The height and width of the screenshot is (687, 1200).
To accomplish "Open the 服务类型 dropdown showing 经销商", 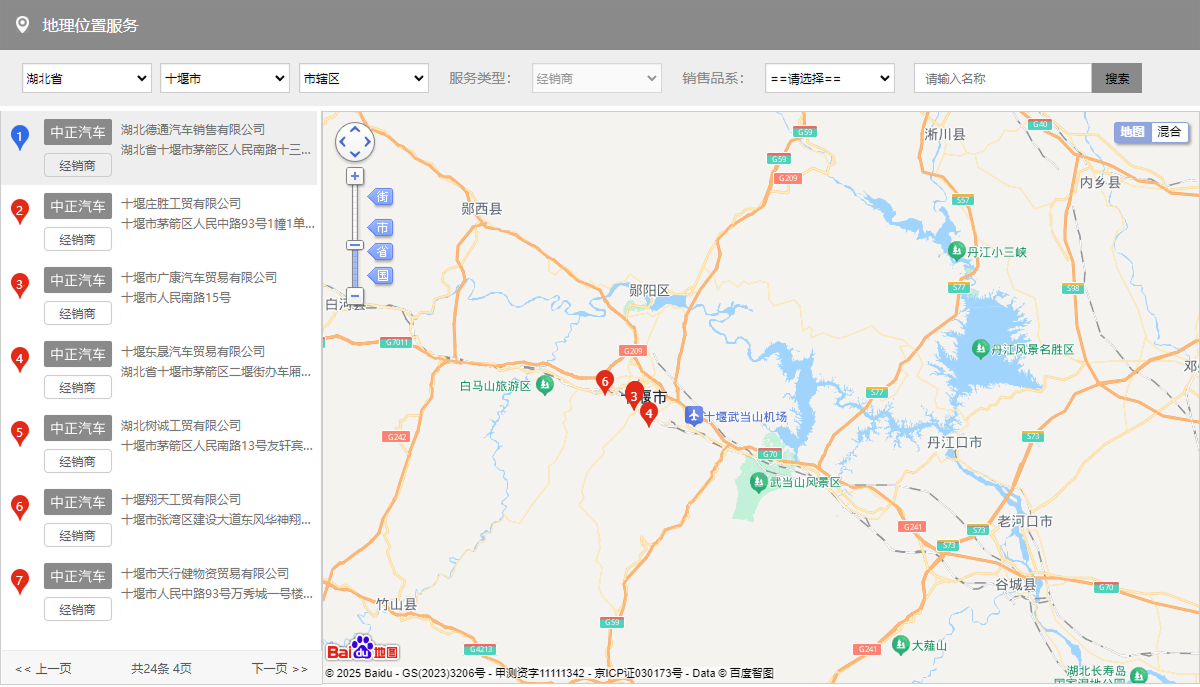I will tap(597, 78).
